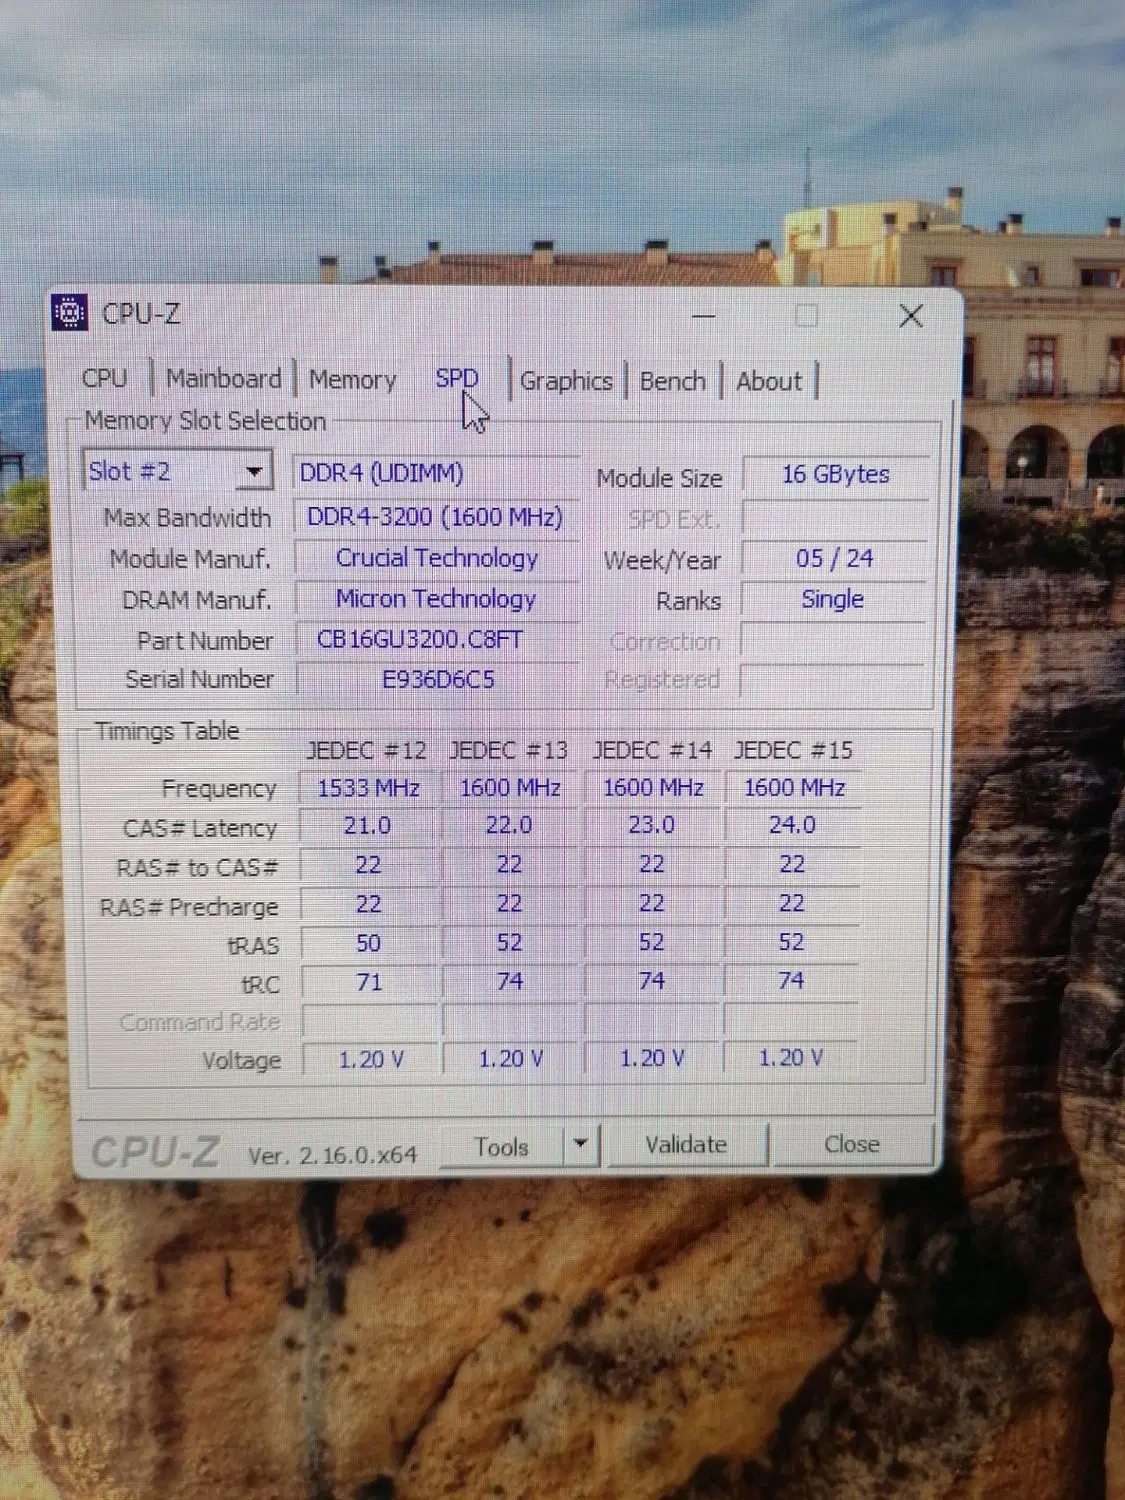
Task: Click the Validate button
Action: click(686, 1144)
